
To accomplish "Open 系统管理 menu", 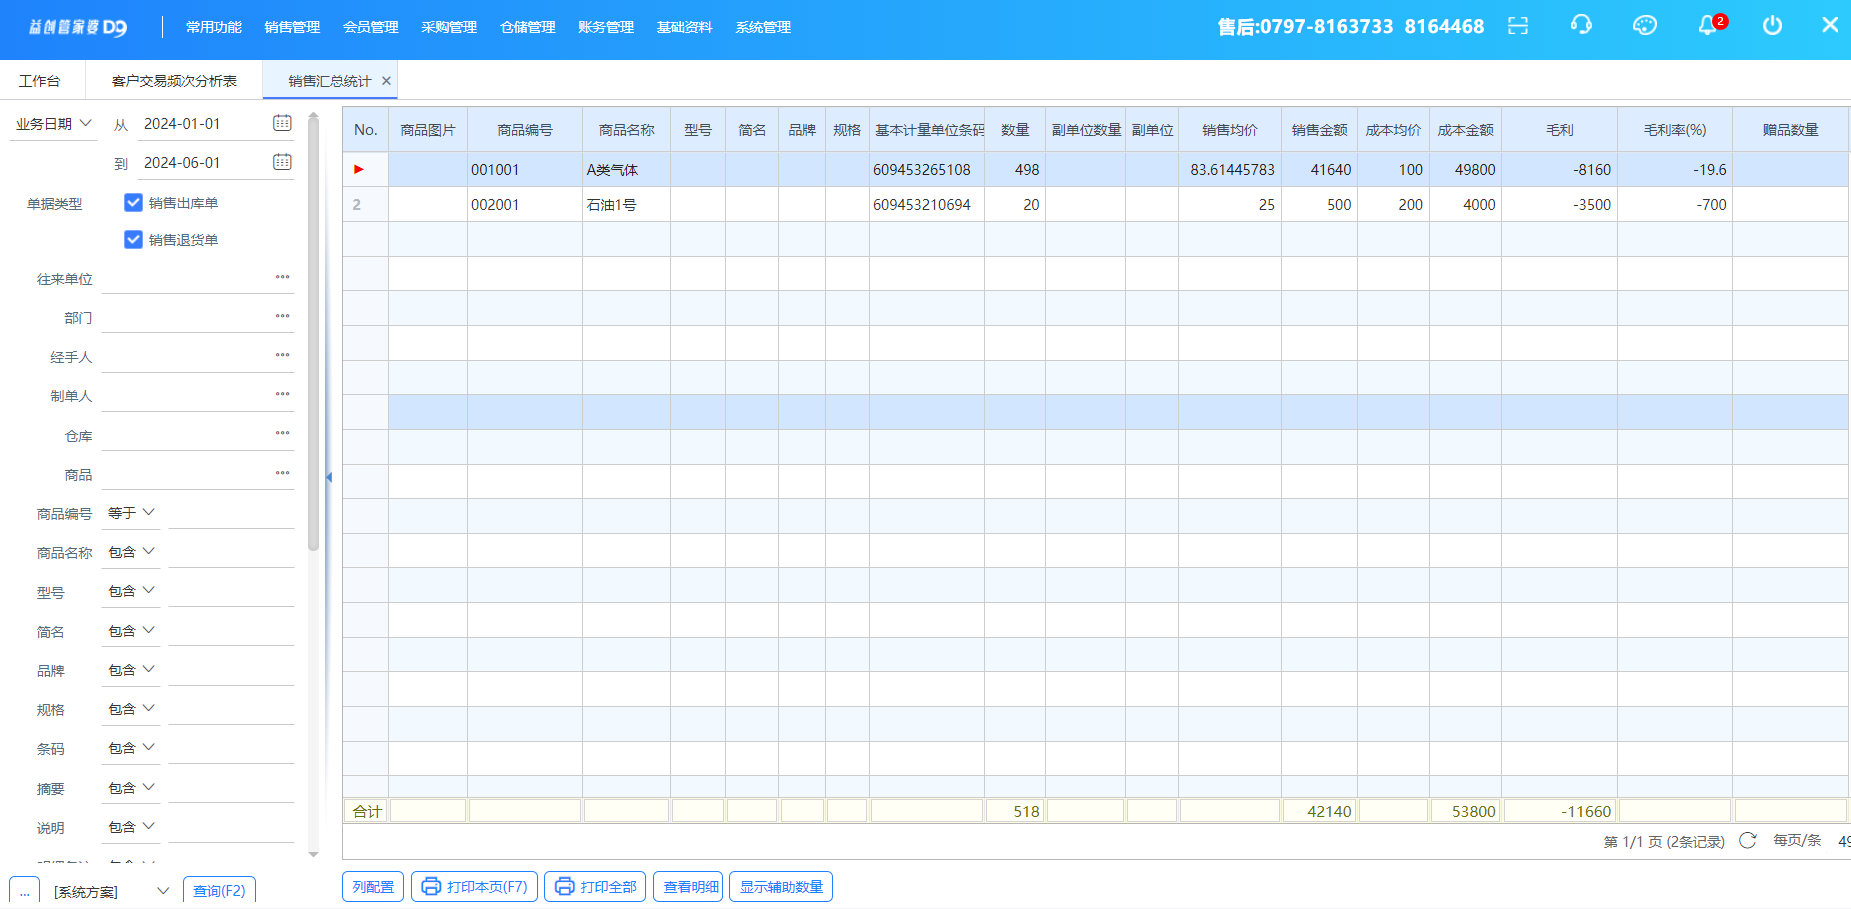I will 763,27.
